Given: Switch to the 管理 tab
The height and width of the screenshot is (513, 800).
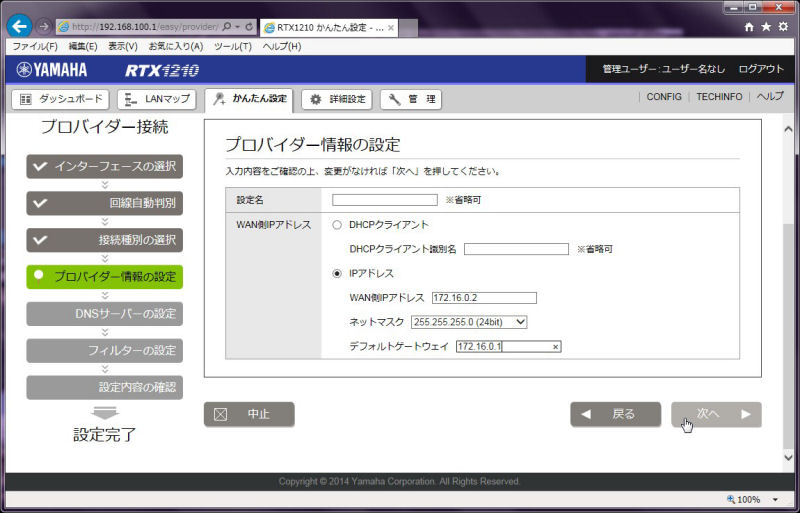Looking at the screenshot, I should [411, 99].
